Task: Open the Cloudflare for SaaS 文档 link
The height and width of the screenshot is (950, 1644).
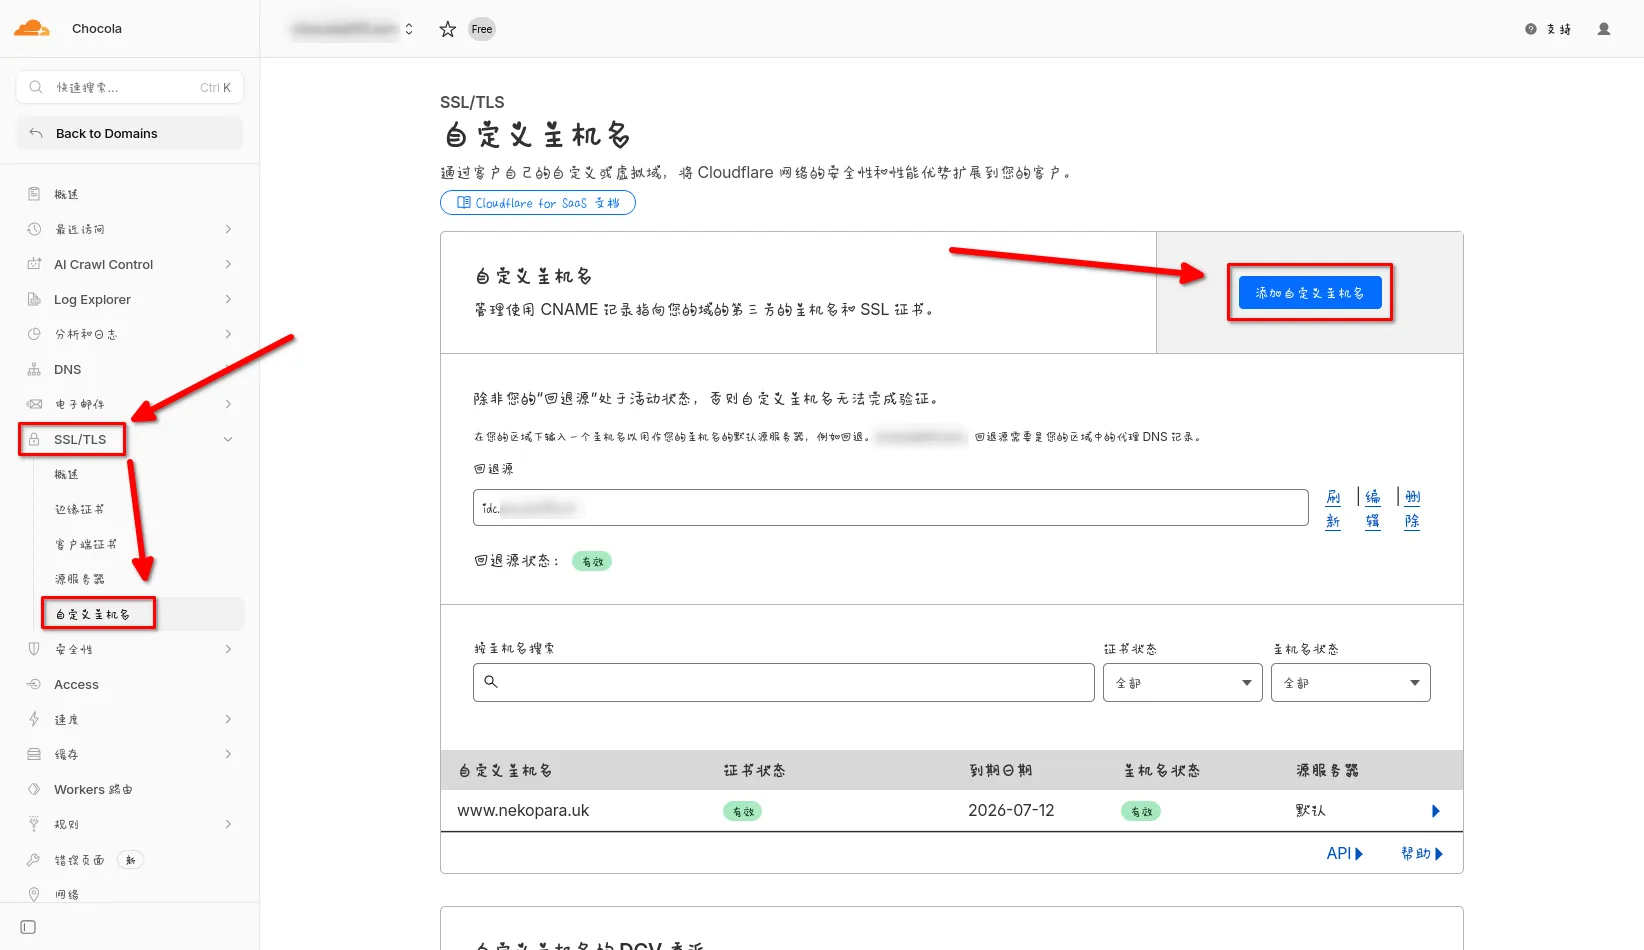Action: click(x=538, y=203)
